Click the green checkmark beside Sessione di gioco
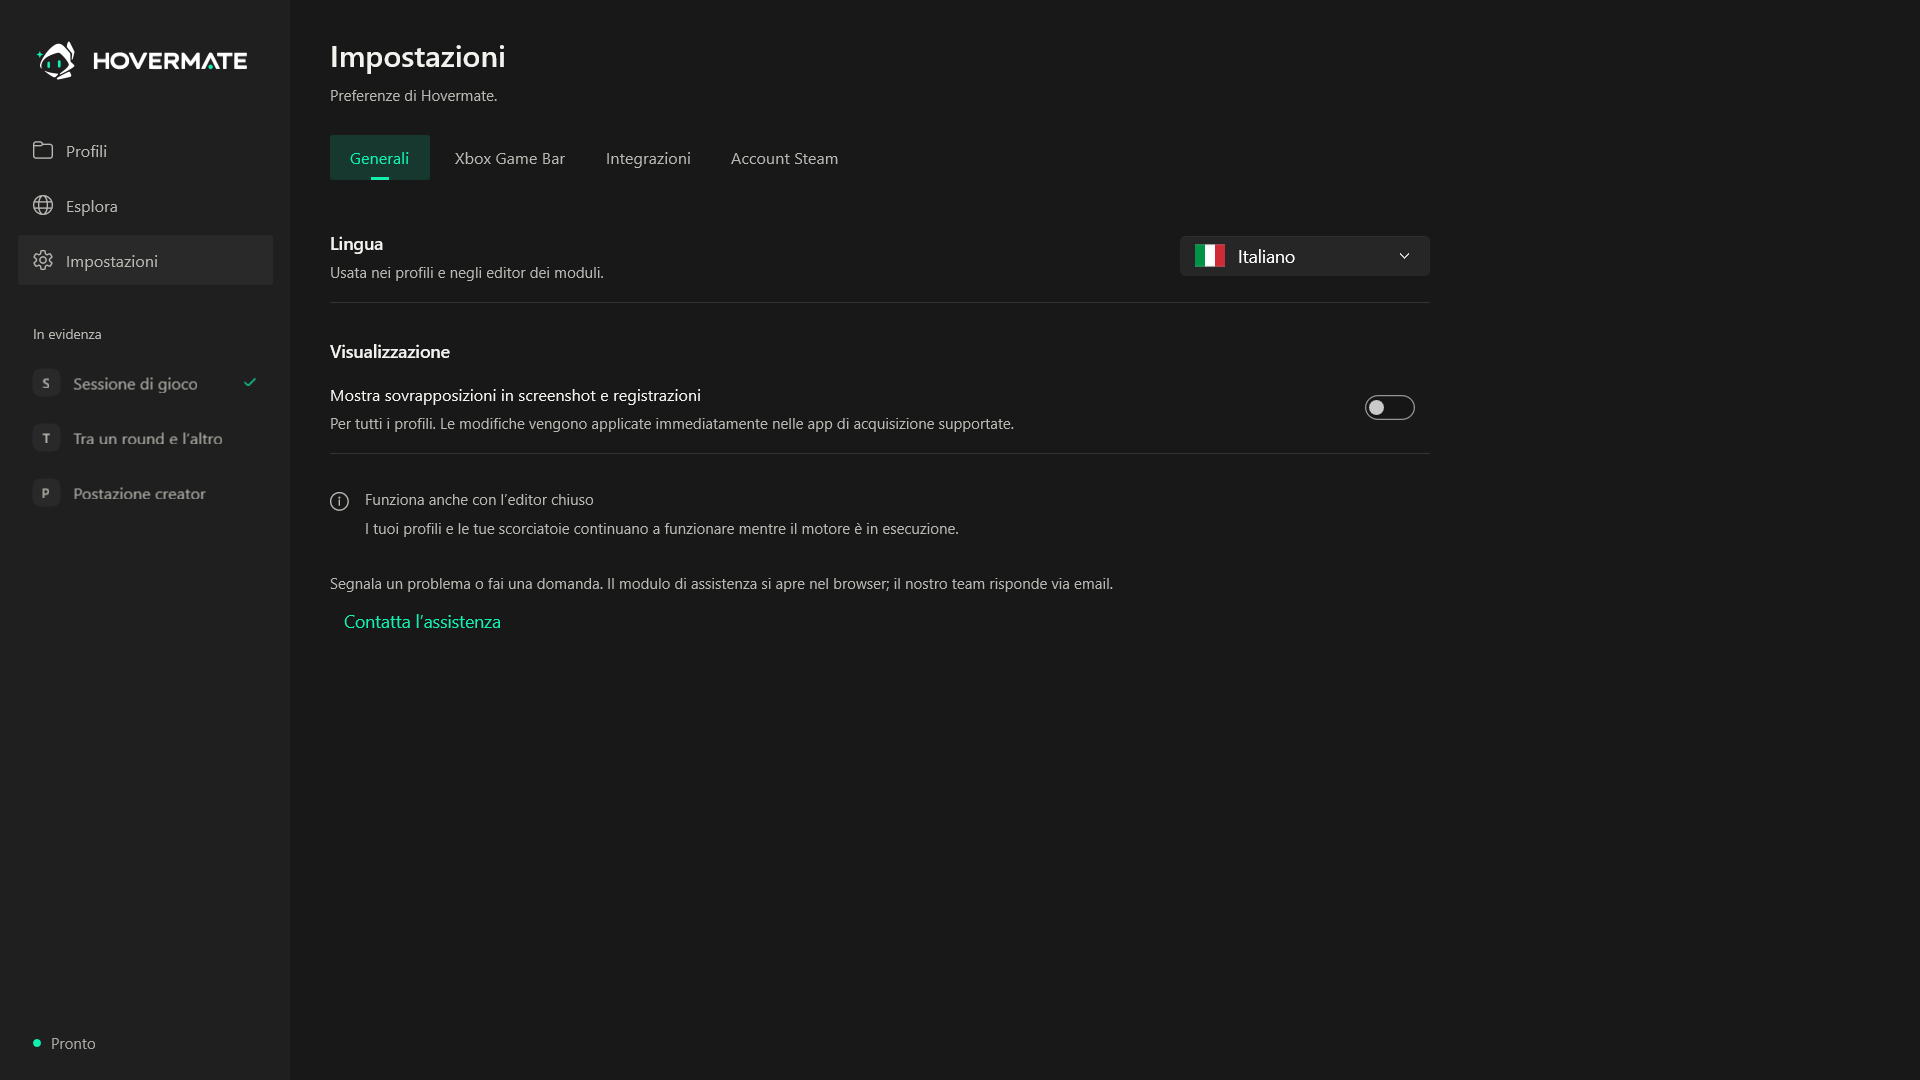 (x=250, y=382)
